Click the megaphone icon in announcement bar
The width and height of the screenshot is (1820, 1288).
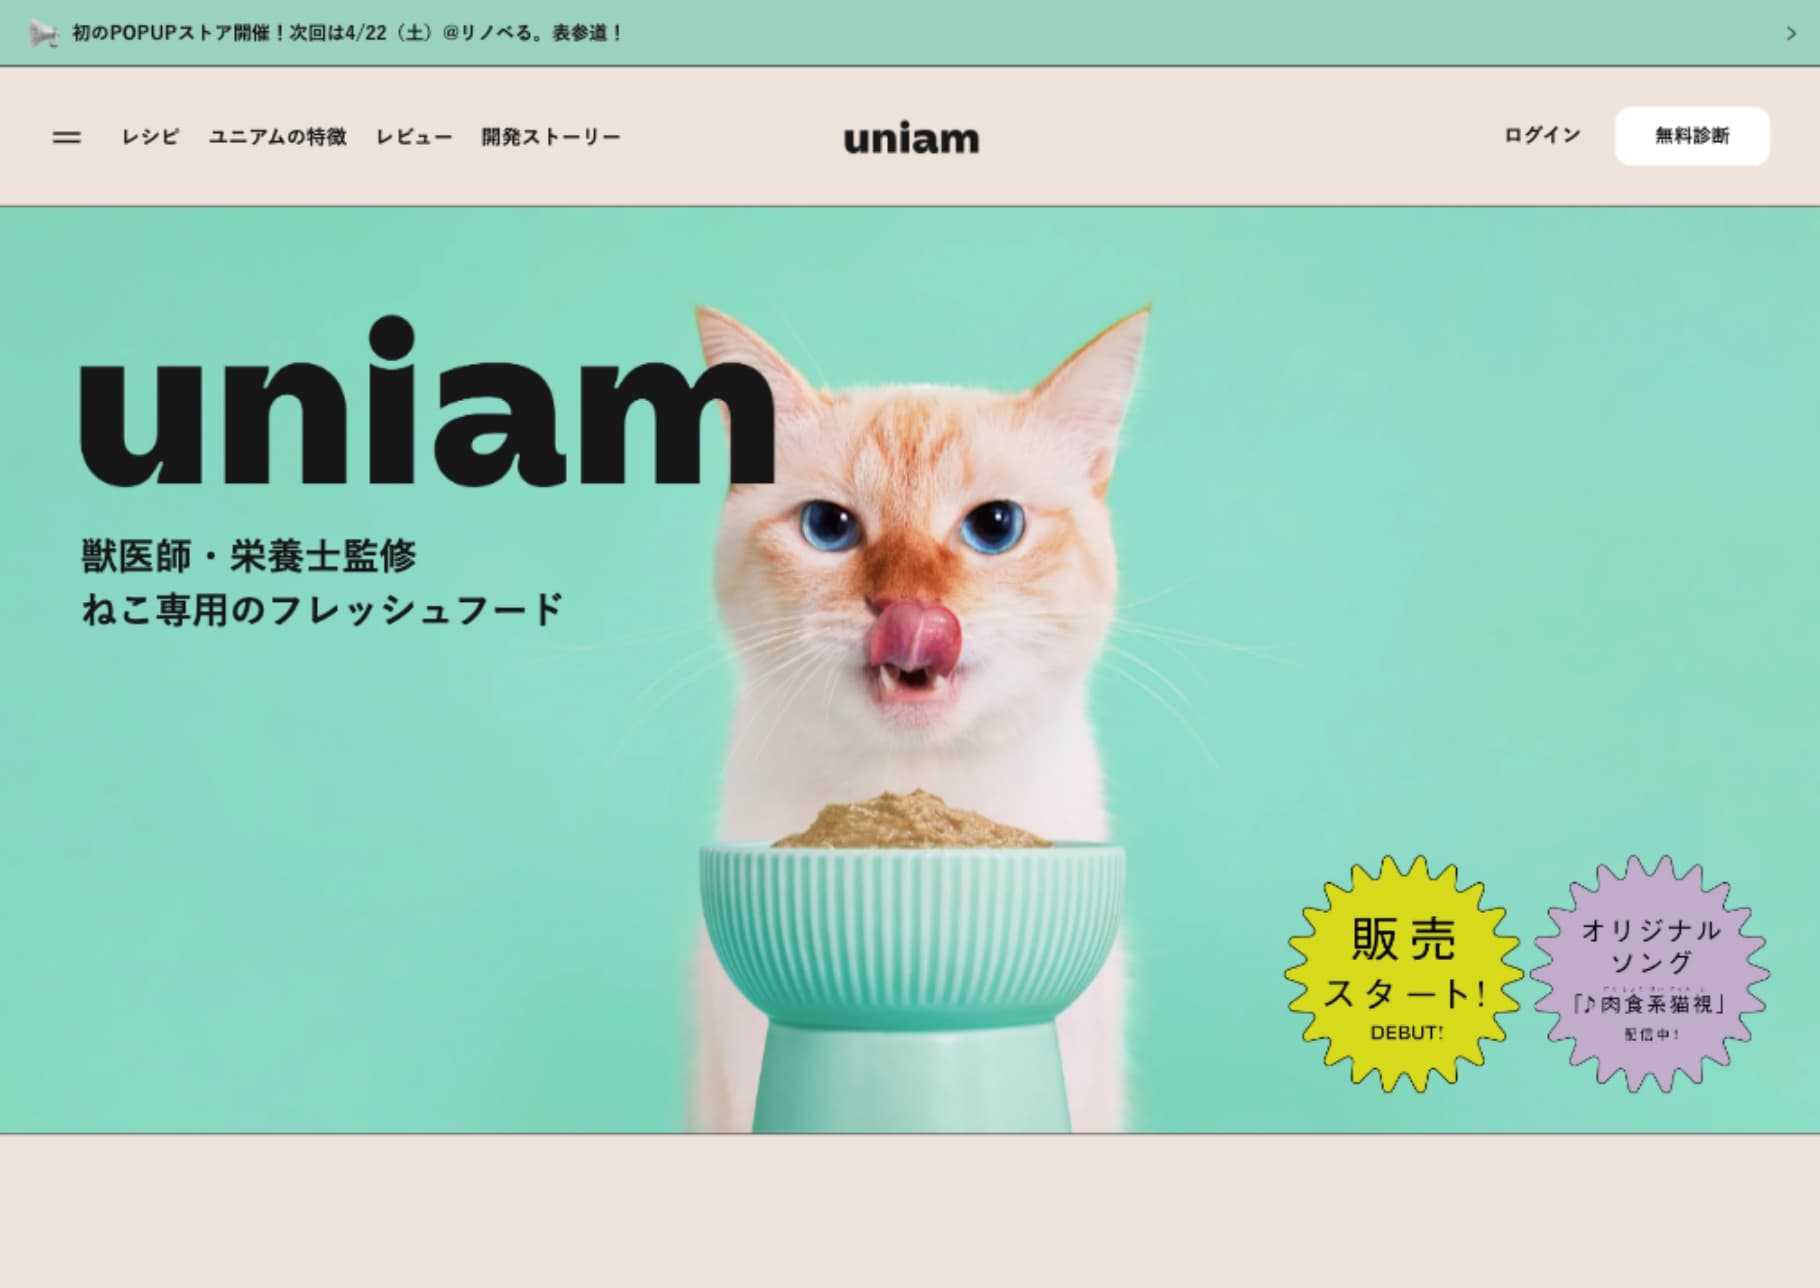point(43,34)
